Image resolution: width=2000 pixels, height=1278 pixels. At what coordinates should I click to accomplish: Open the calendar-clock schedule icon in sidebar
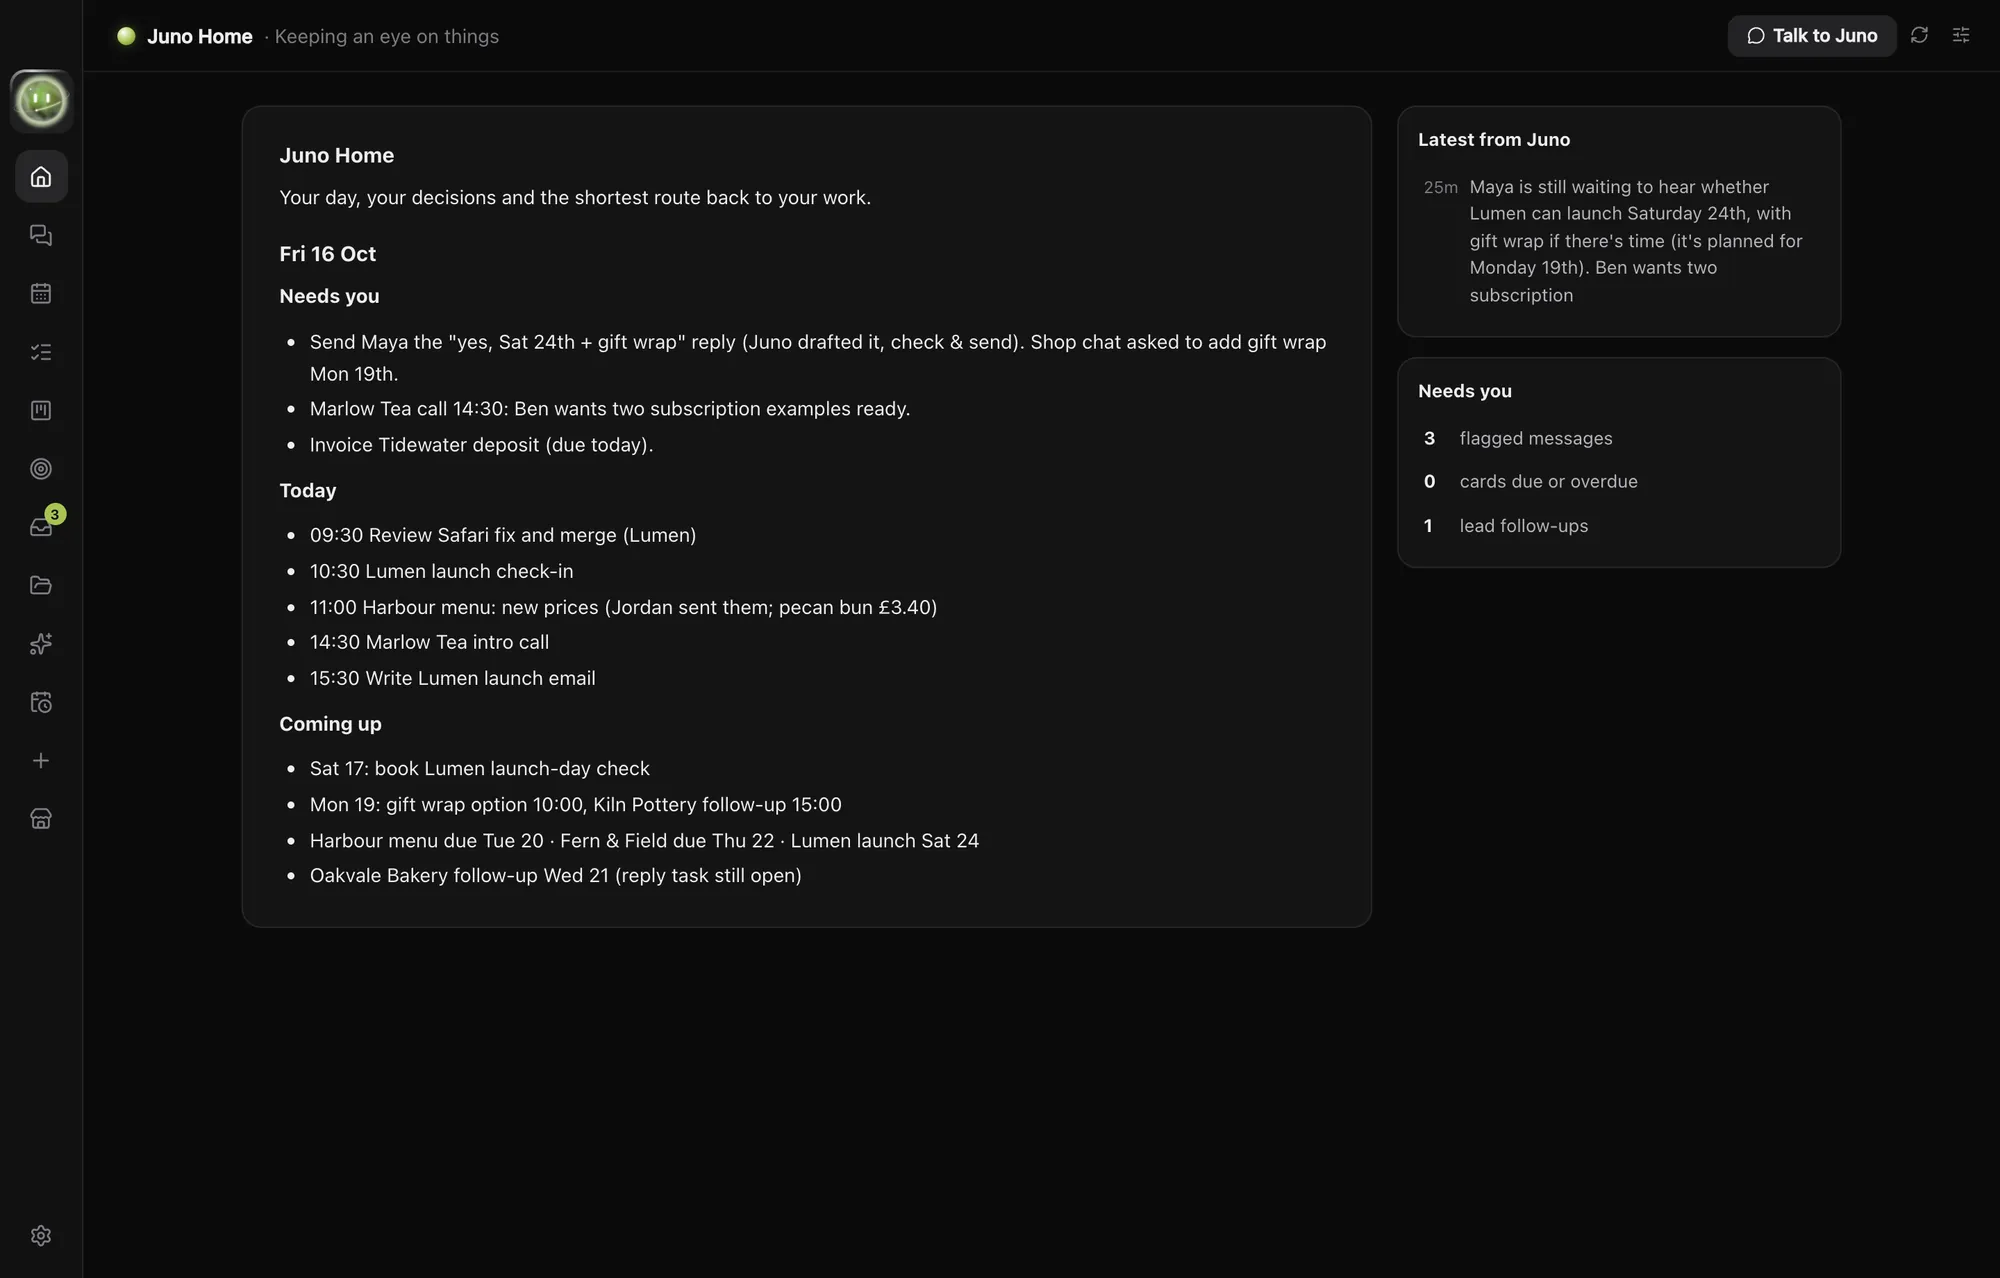pos(41,702)
